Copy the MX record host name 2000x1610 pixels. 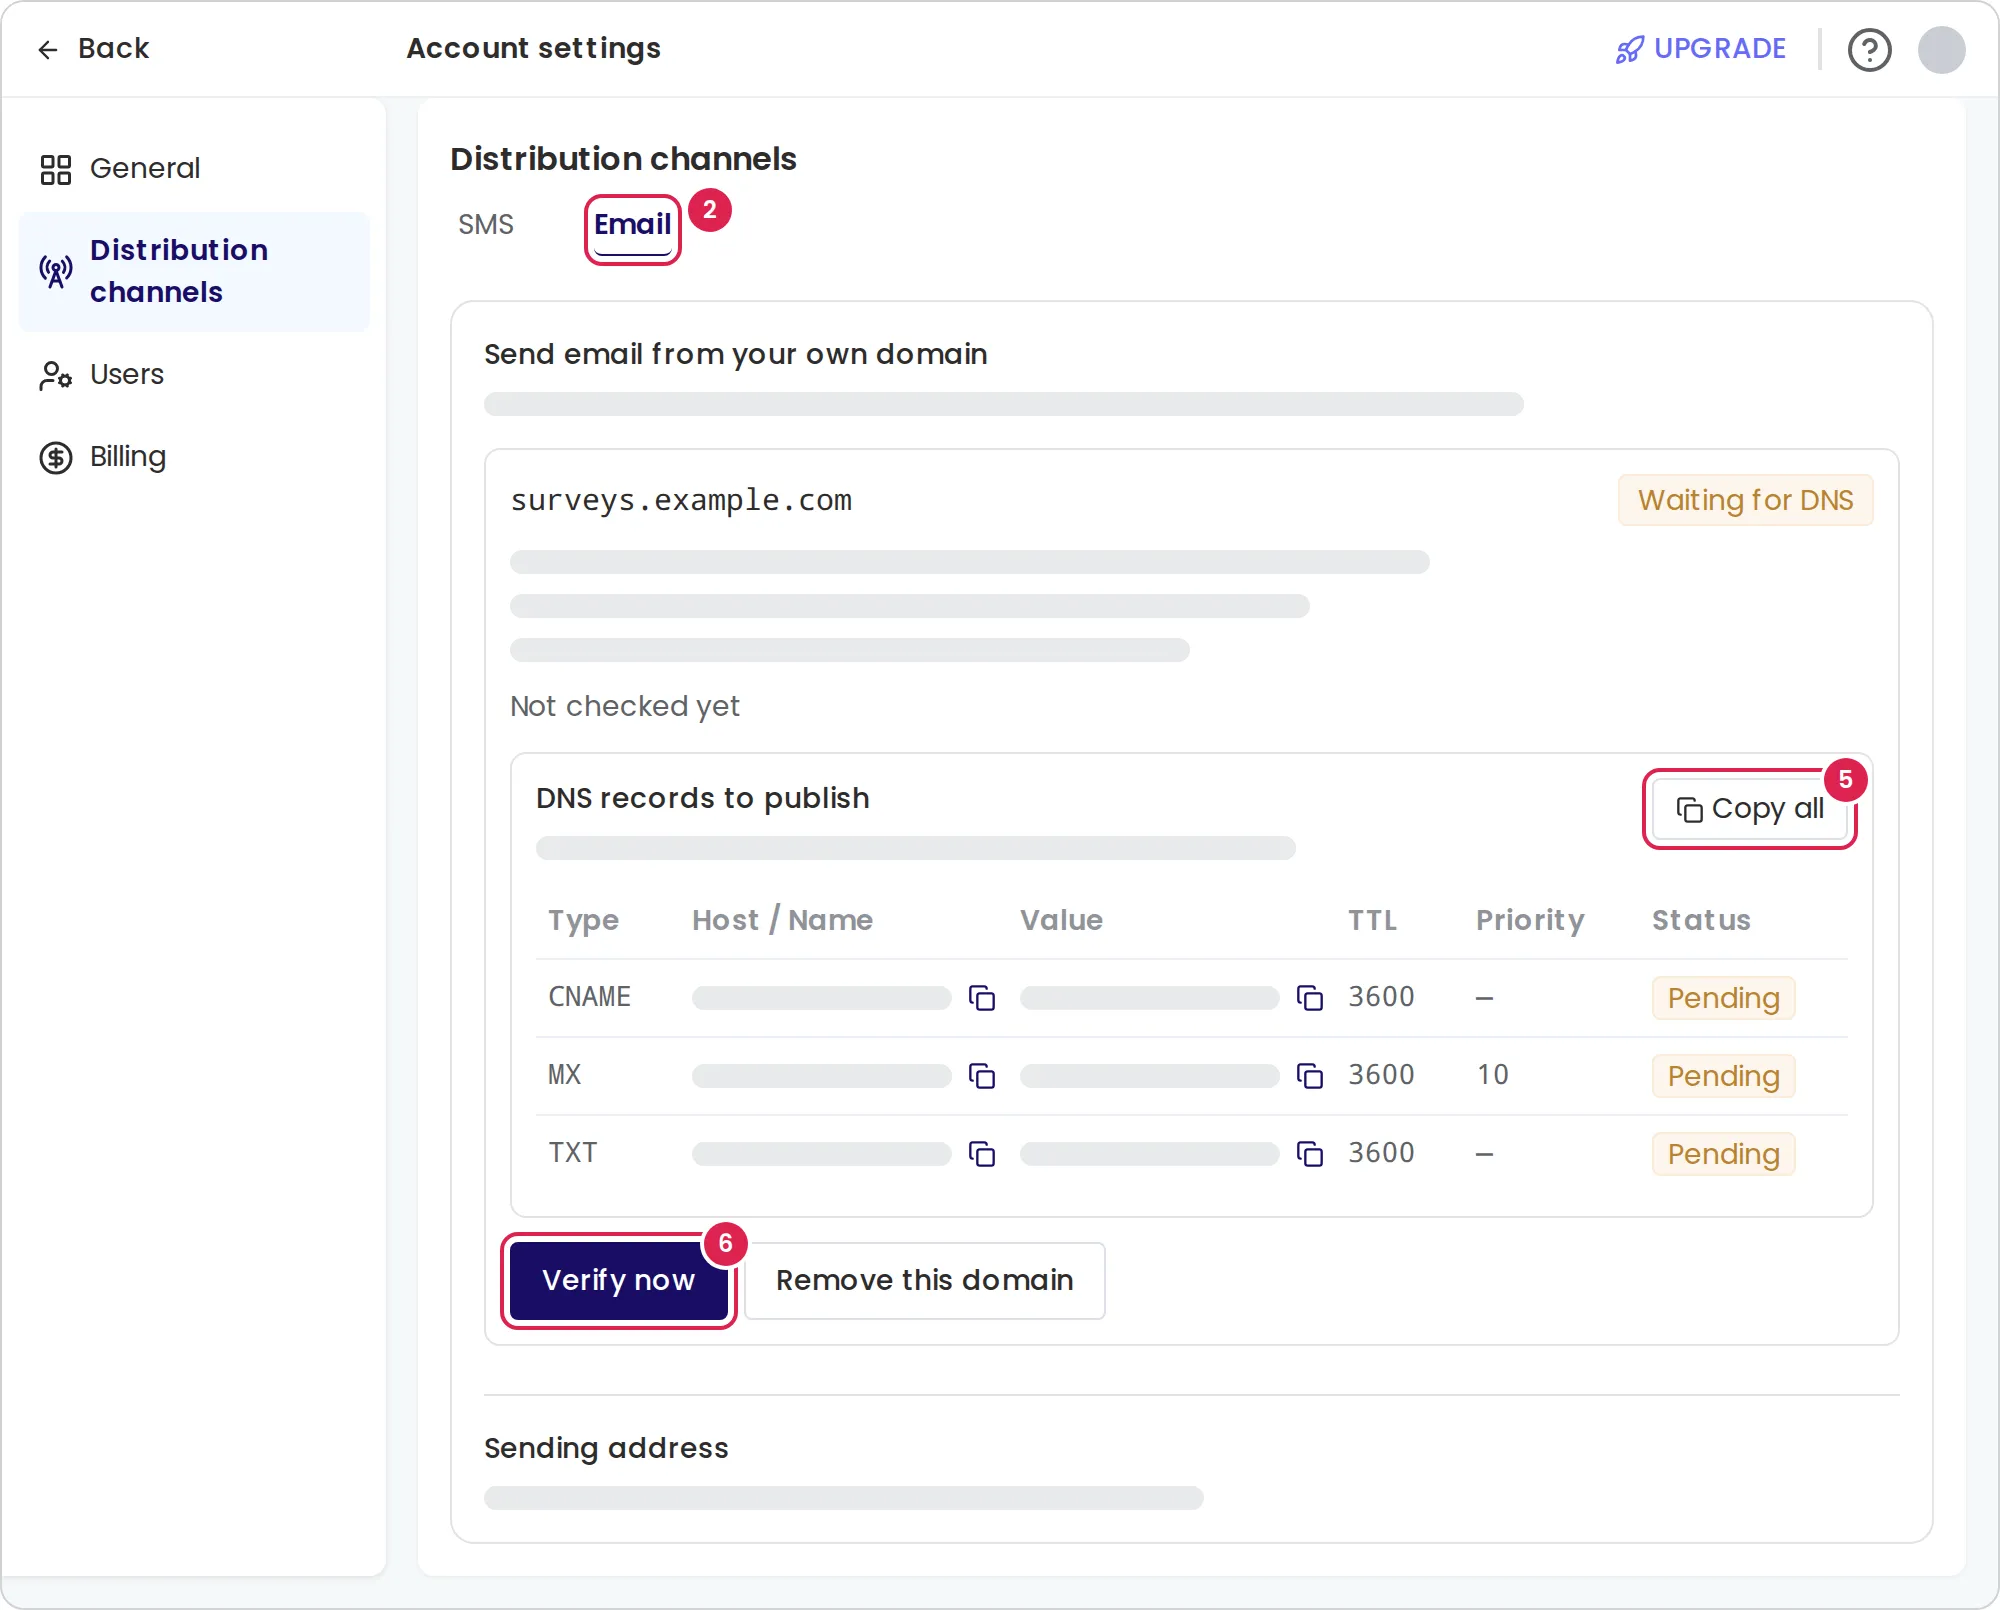981,1075
